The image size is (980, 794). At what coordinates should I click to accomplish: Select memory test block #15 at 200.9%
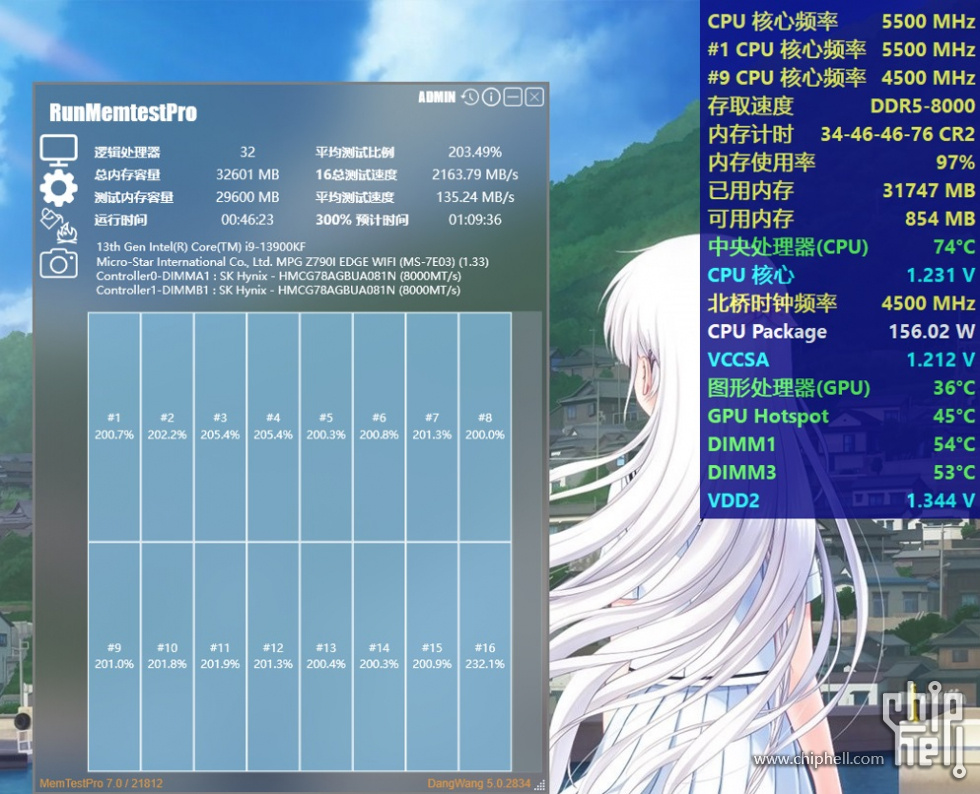pos(432,656)
